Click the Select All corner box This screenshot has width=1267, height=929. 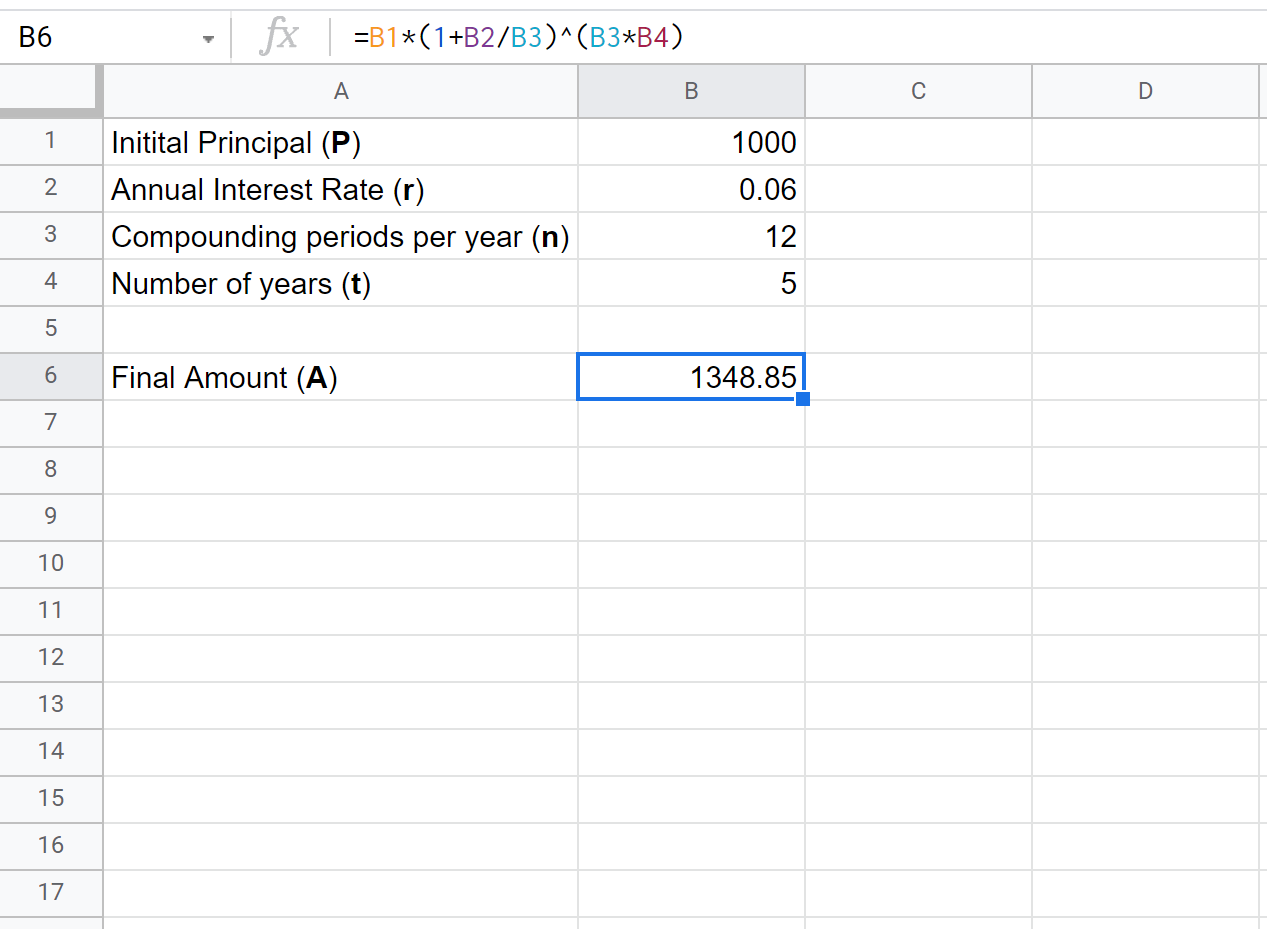[51, 91]
